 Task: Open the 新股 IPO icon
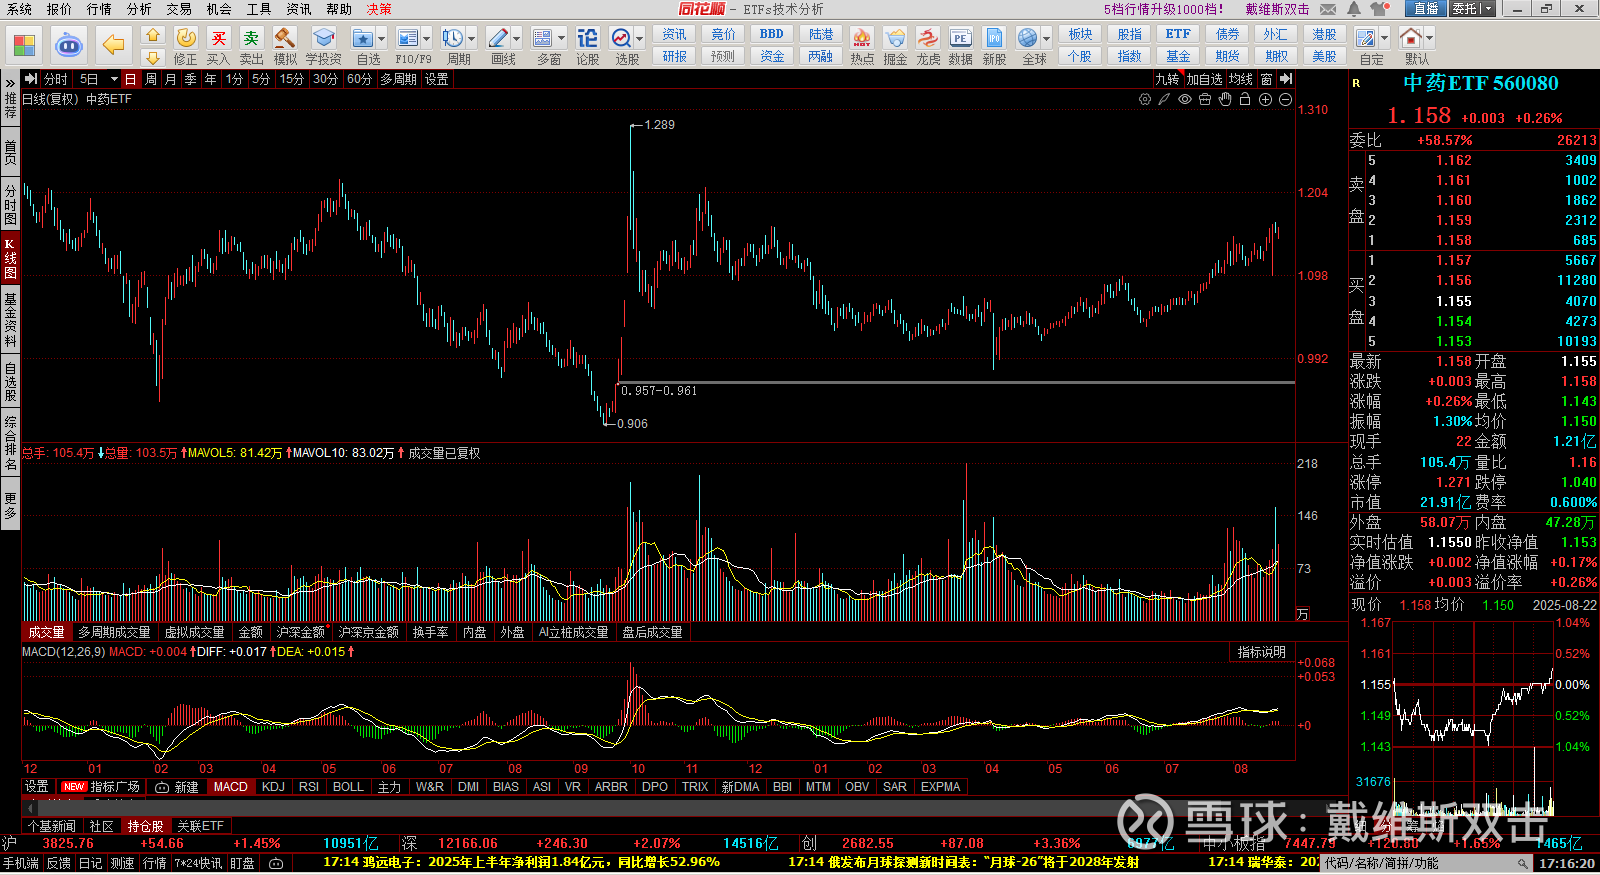coord(994,39)
